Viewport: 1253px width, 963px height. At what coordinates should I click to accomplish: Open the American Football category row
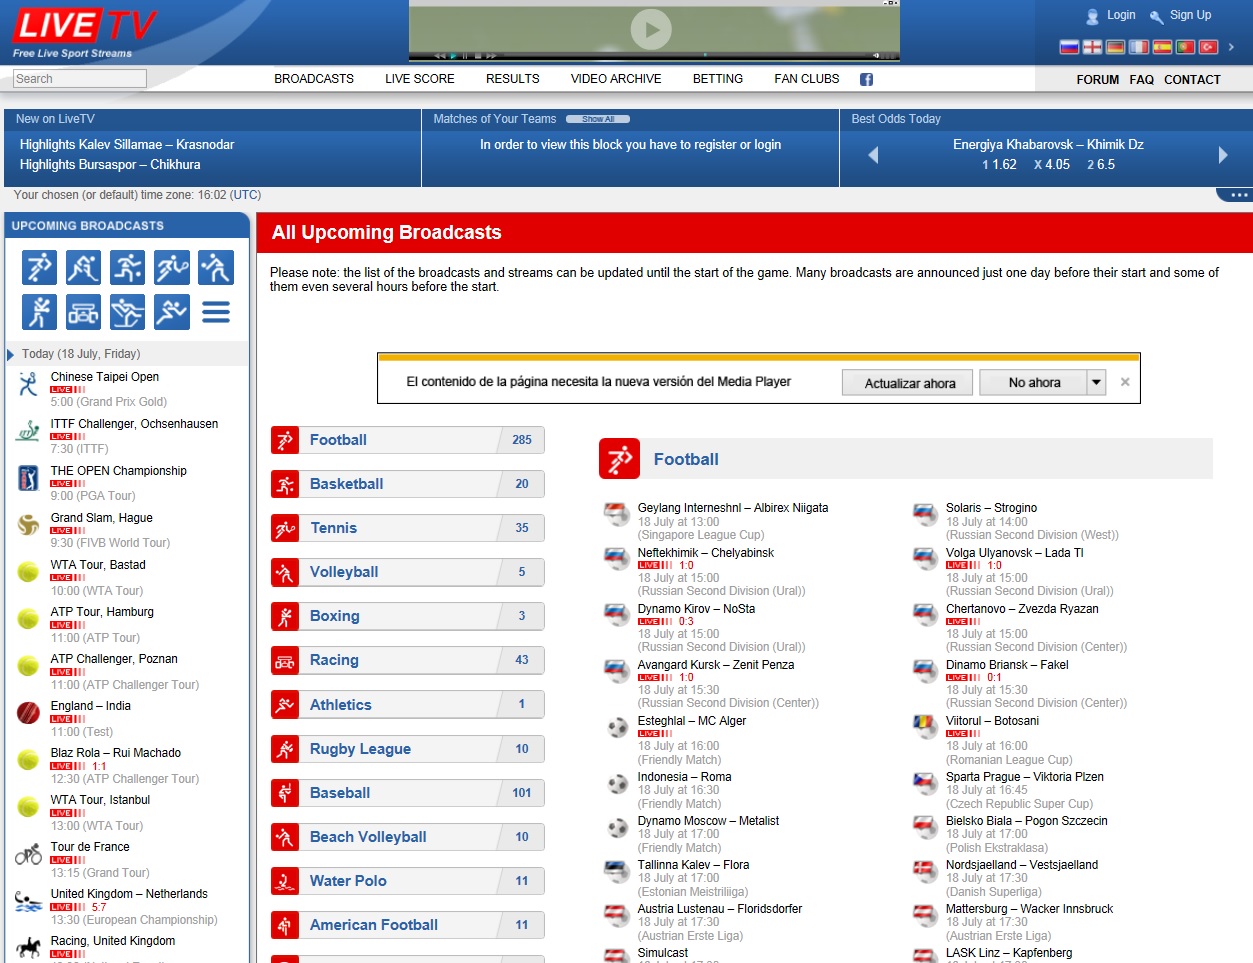coord(408,925)
